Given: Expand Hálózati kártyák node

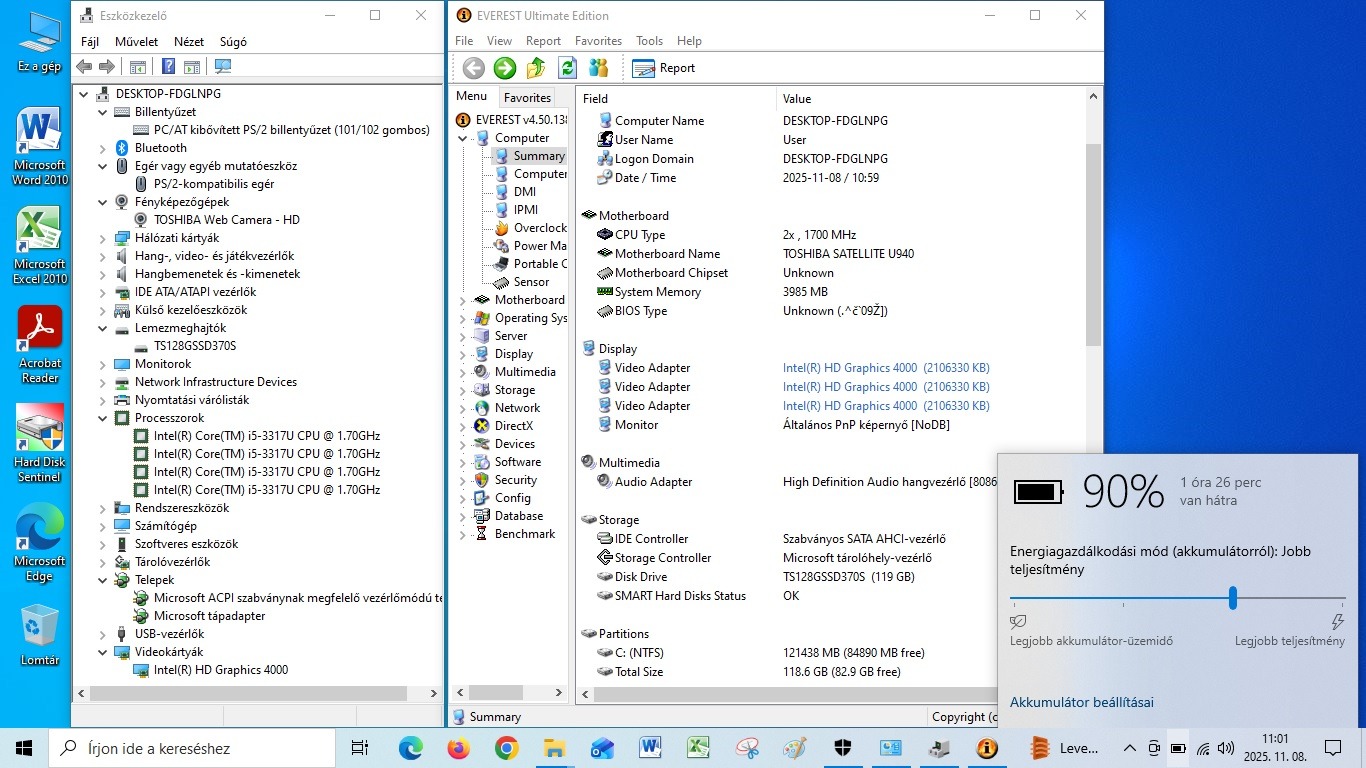Looking at the screenshot, I should [103, 238].
